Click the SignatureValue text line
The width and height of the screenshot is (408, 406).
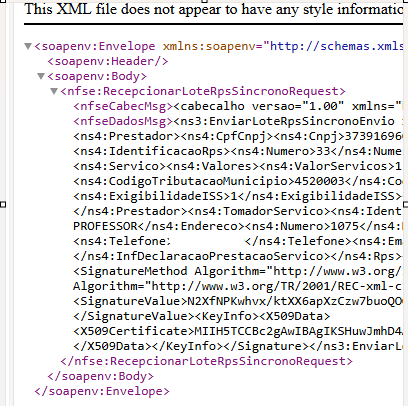(x=238, y=301)
